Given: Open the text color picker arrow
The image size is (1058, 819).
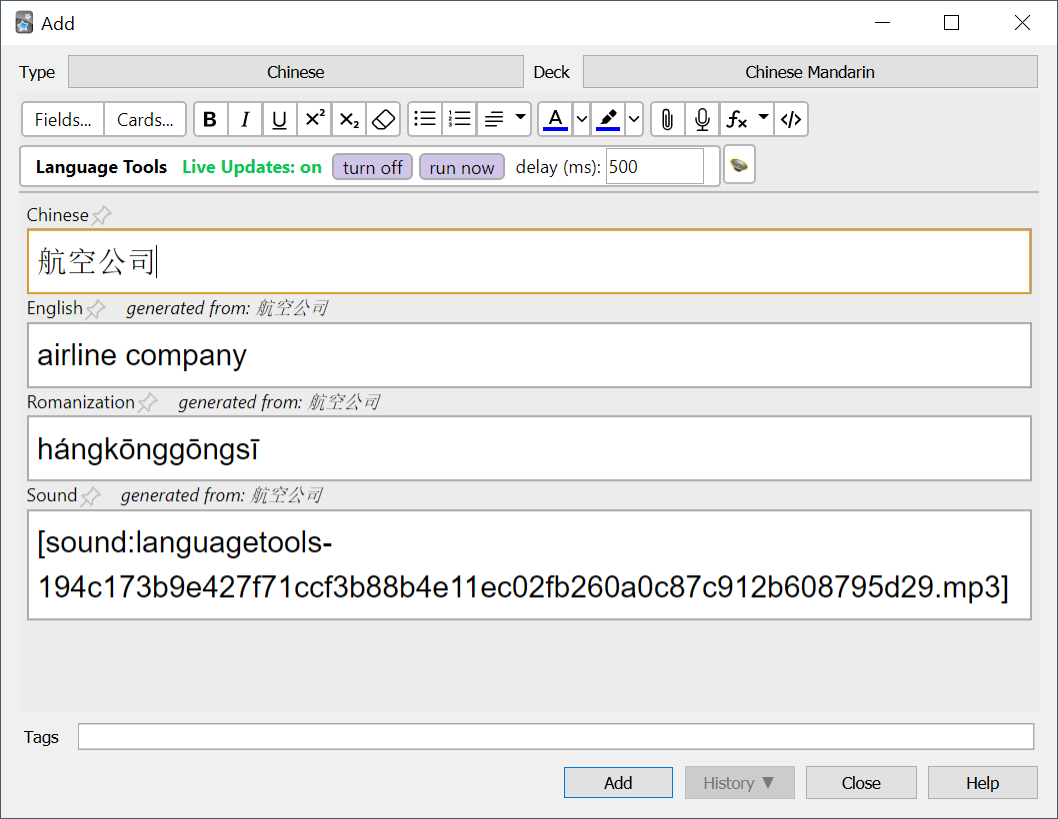Looking at the screenshot, I should tap(582, 119).
